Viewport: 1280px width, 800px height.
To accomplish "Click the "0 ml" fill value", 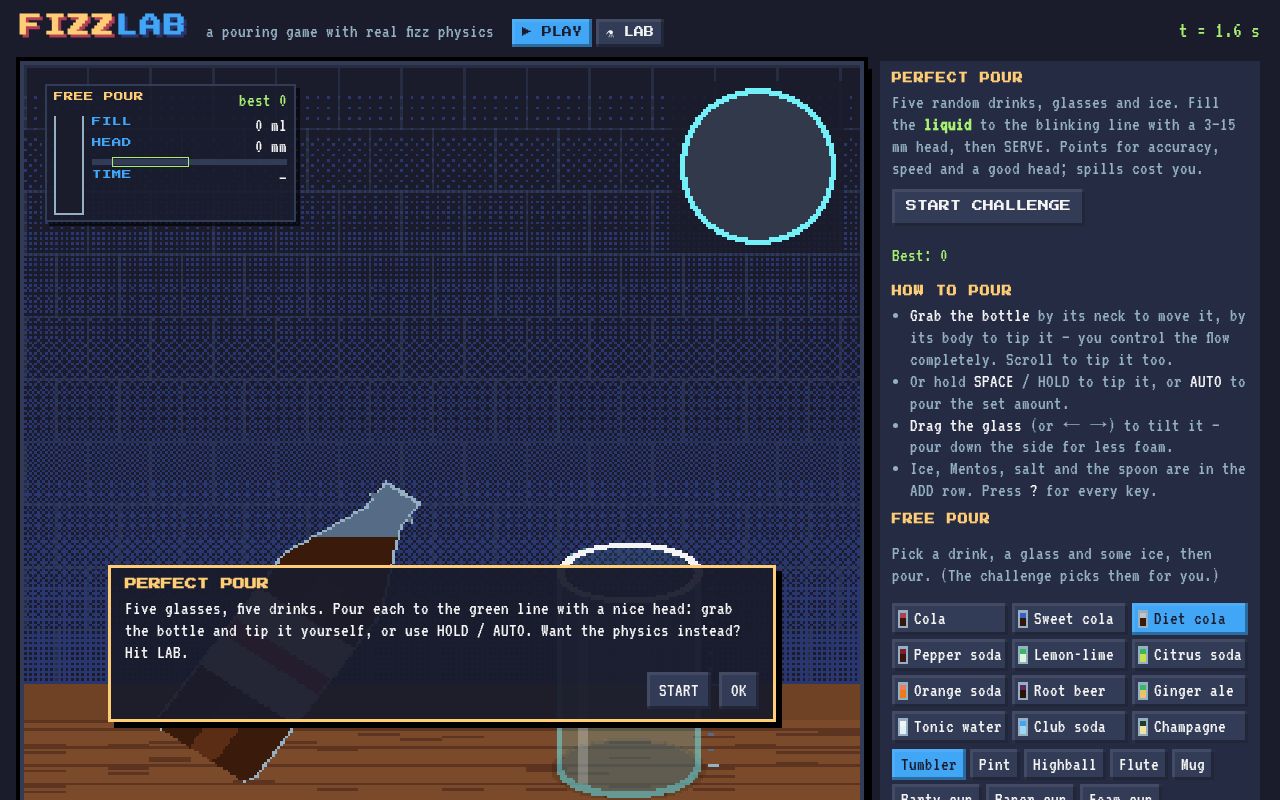I will [x=270, y=125].
